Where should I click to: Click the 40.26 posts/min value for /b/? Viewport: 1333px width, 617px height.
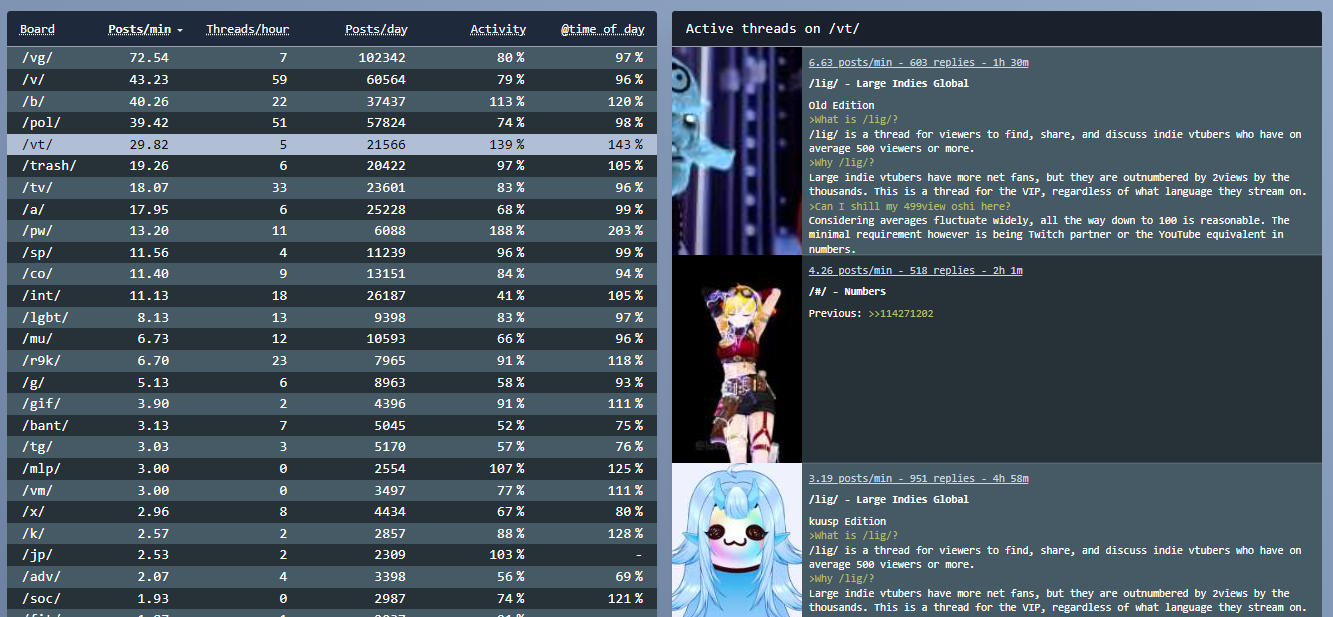click(x=150, y=101)
